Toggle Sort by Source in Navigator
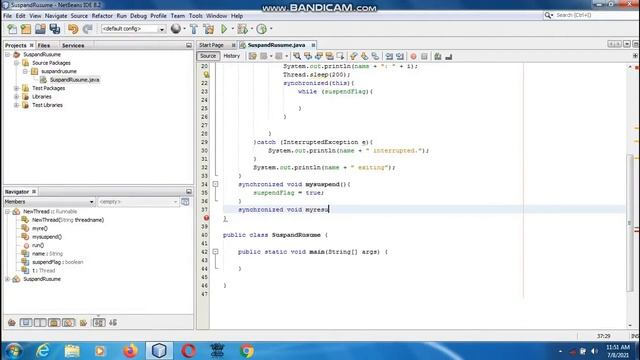Viewport: 640px width, 360px height. pos(113,323)
